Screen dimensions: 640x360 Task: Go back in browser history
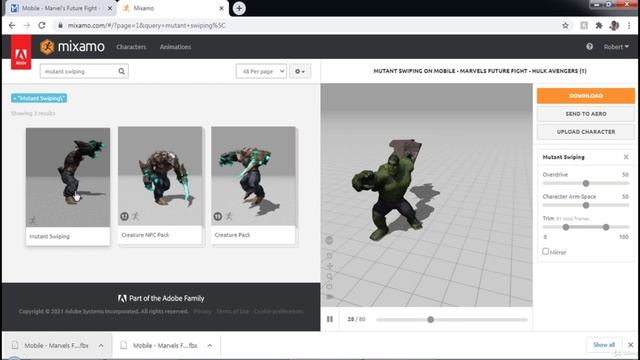pos(12,25)
